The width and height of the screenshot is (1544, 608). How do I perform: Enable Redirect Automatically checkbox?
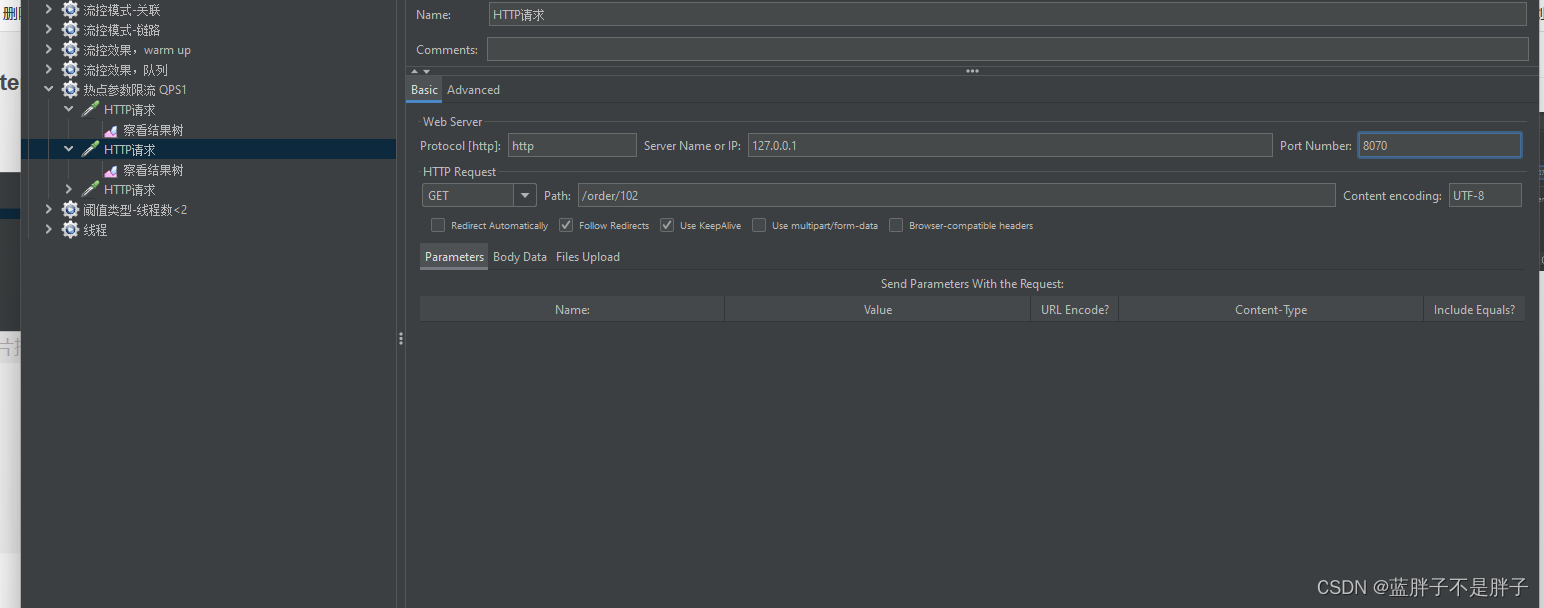[x=438, y=225]
